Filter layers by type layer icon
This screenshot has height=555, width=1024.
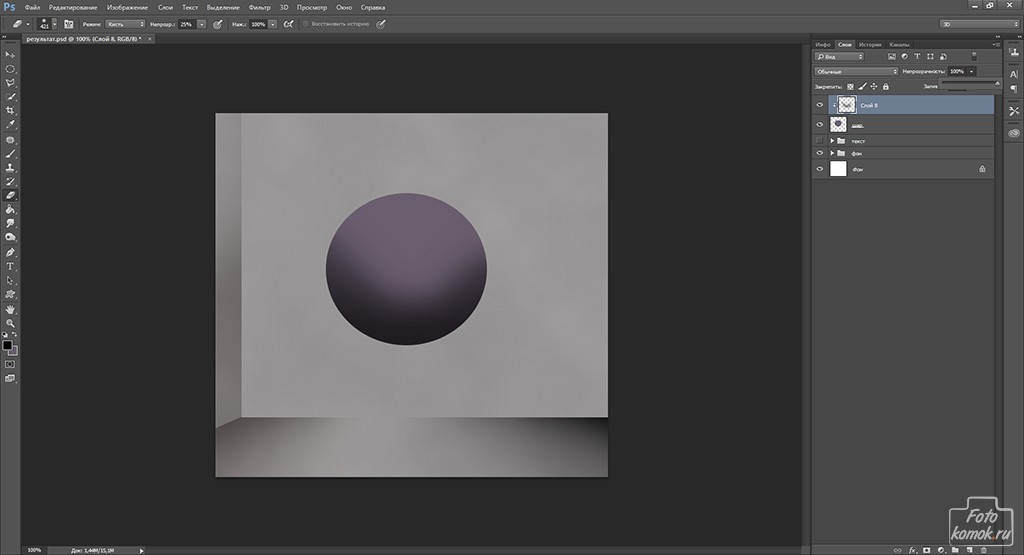tap(917, 57)
